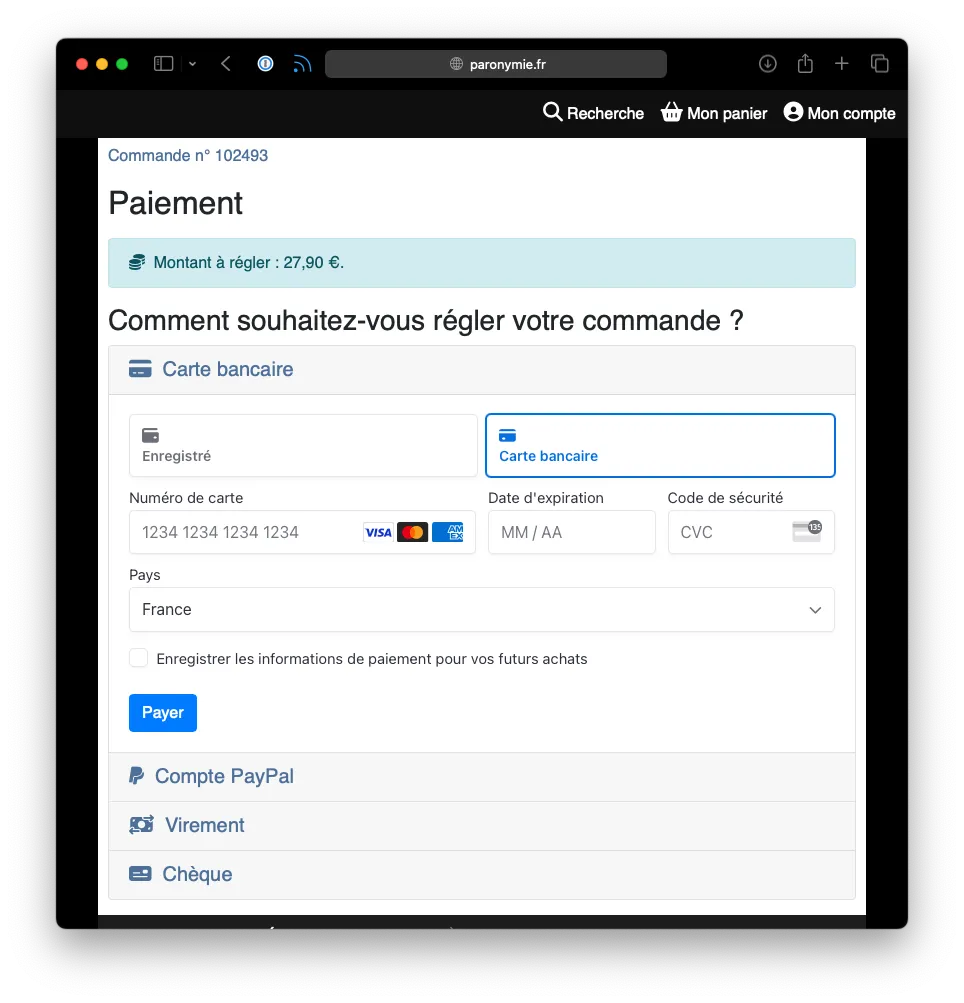964x1003 pixels.
Task: Enable saving payment information for future purchases
Action: click(x=138, y=658)
